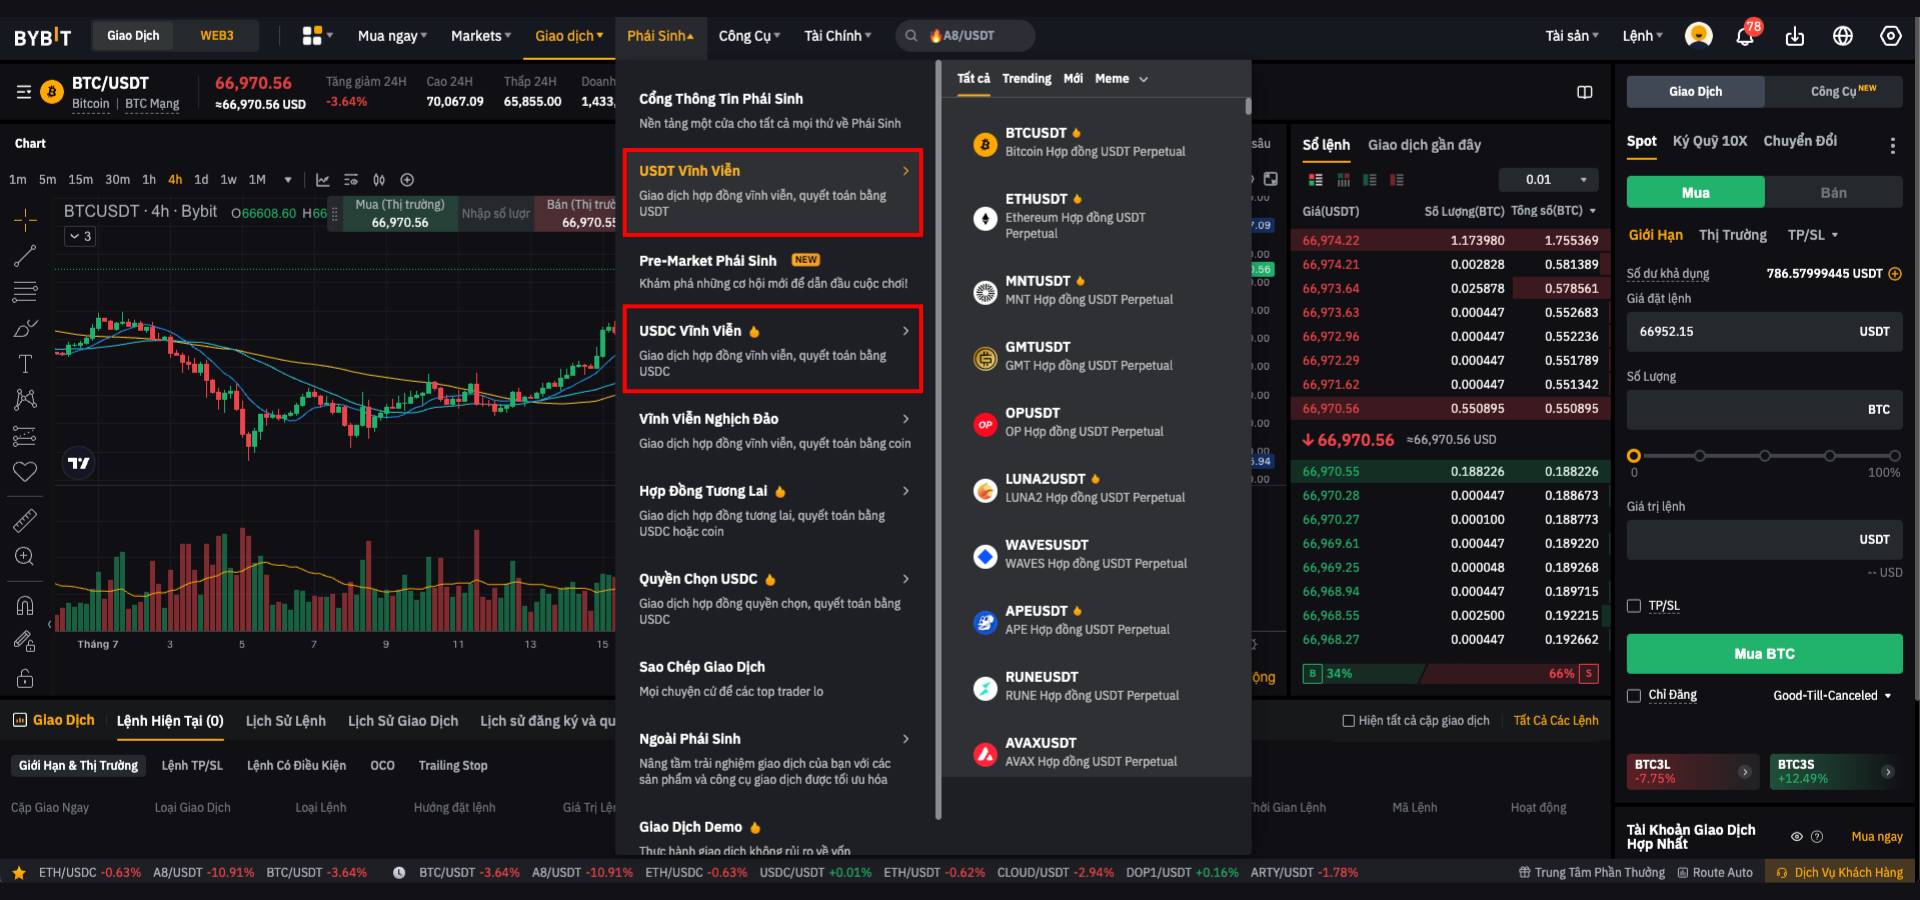The image size is (1920, 900).
Task: Click the Giá đặt lệnh price field
Action: point(1764,332)
